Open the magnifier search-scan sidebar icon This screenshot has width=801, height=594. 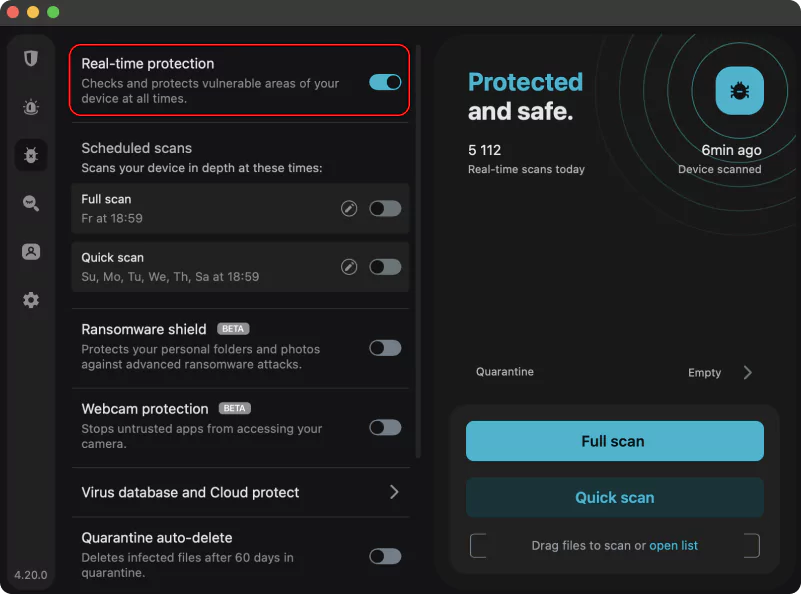point(31,203)
